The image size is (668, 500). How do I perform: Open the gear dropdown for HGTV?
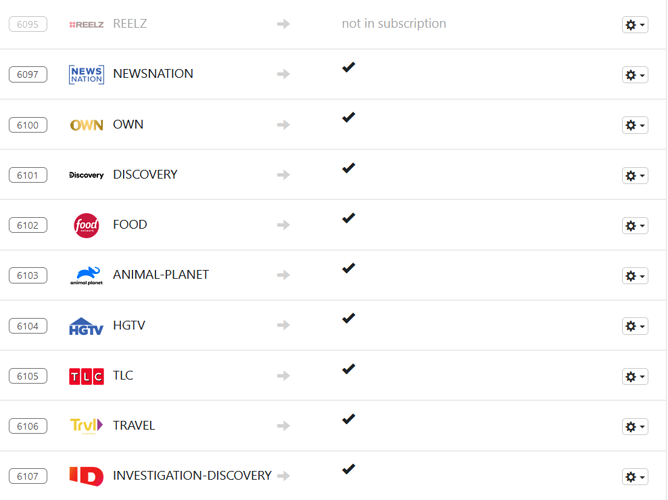634,326
